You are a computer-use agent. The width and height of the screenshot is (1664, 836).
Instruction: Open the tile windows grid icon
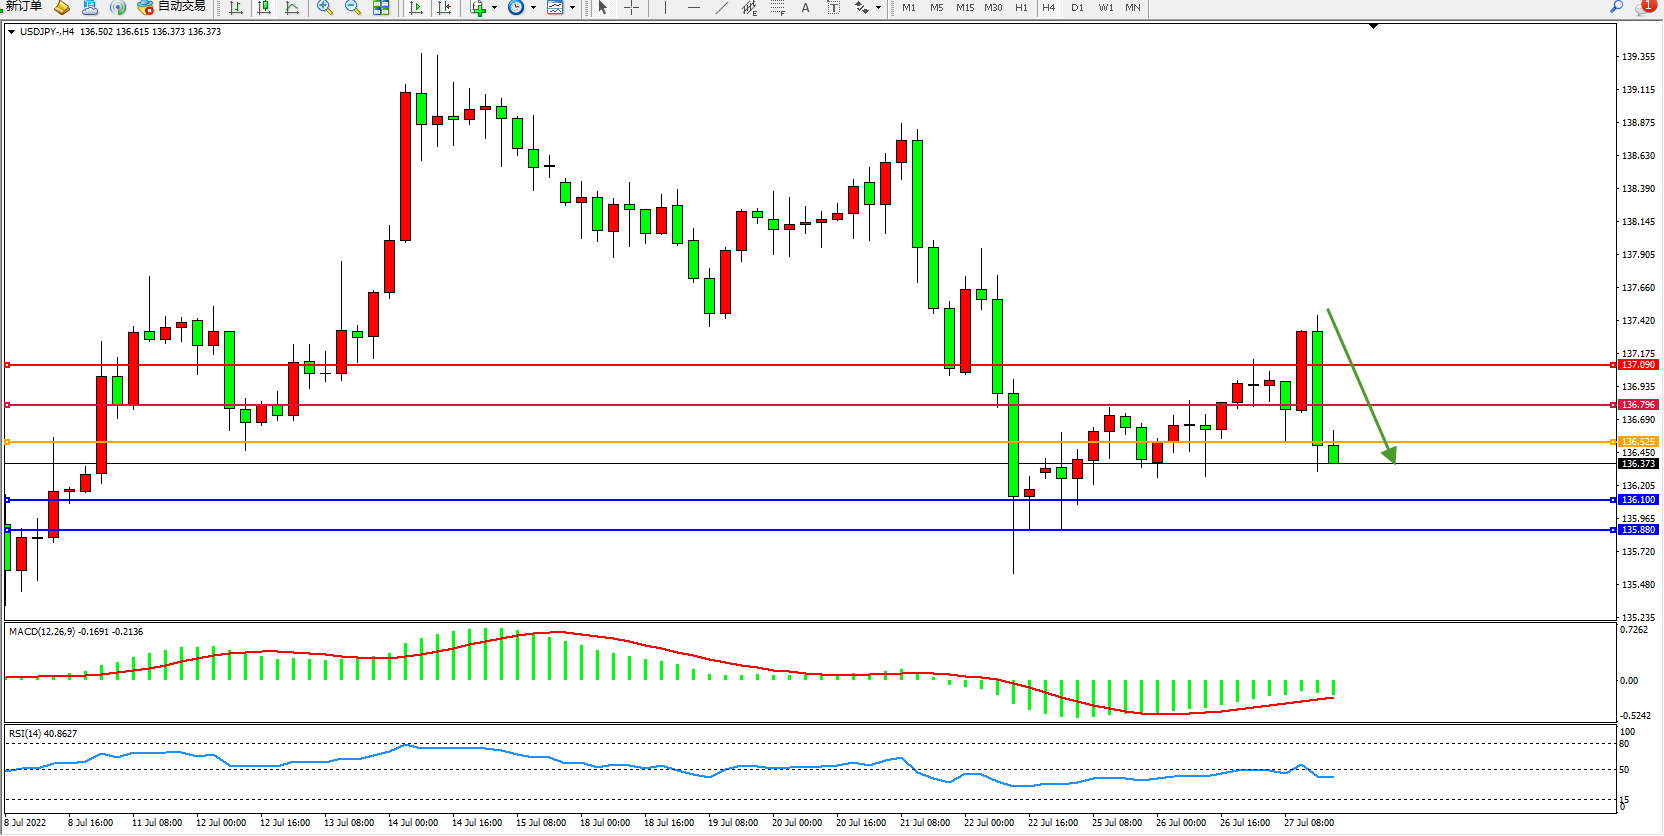click(x=381, y=8)
